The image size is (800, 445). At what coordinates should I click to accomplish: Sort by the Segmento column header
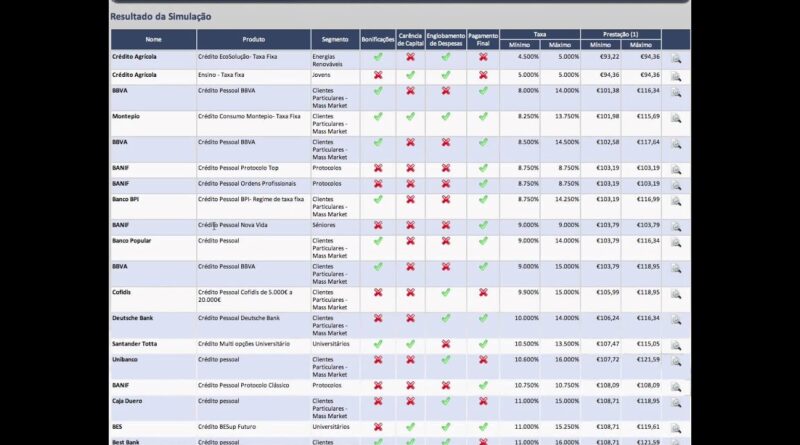335,39
